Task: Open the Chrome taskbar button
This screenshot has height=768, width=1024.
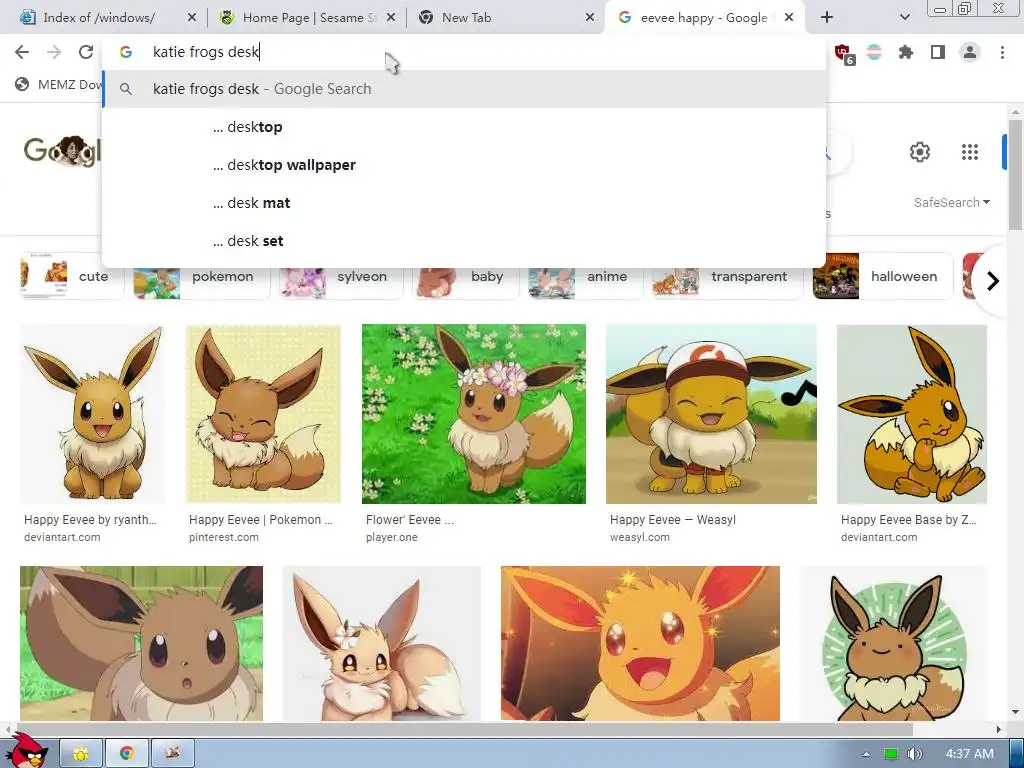Action: (x=127, y=753)
